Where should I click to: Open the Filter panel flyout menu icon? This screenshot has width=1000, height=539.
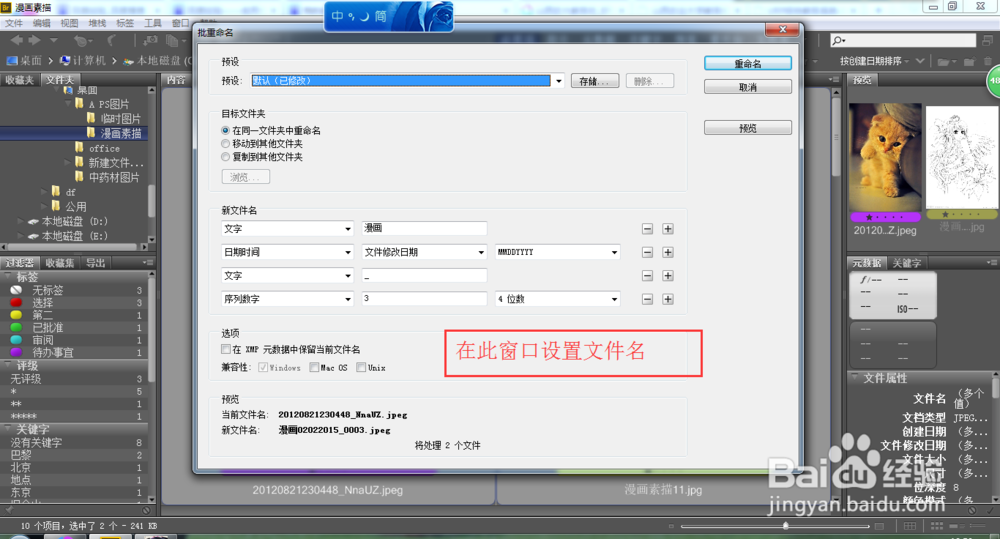148,263
